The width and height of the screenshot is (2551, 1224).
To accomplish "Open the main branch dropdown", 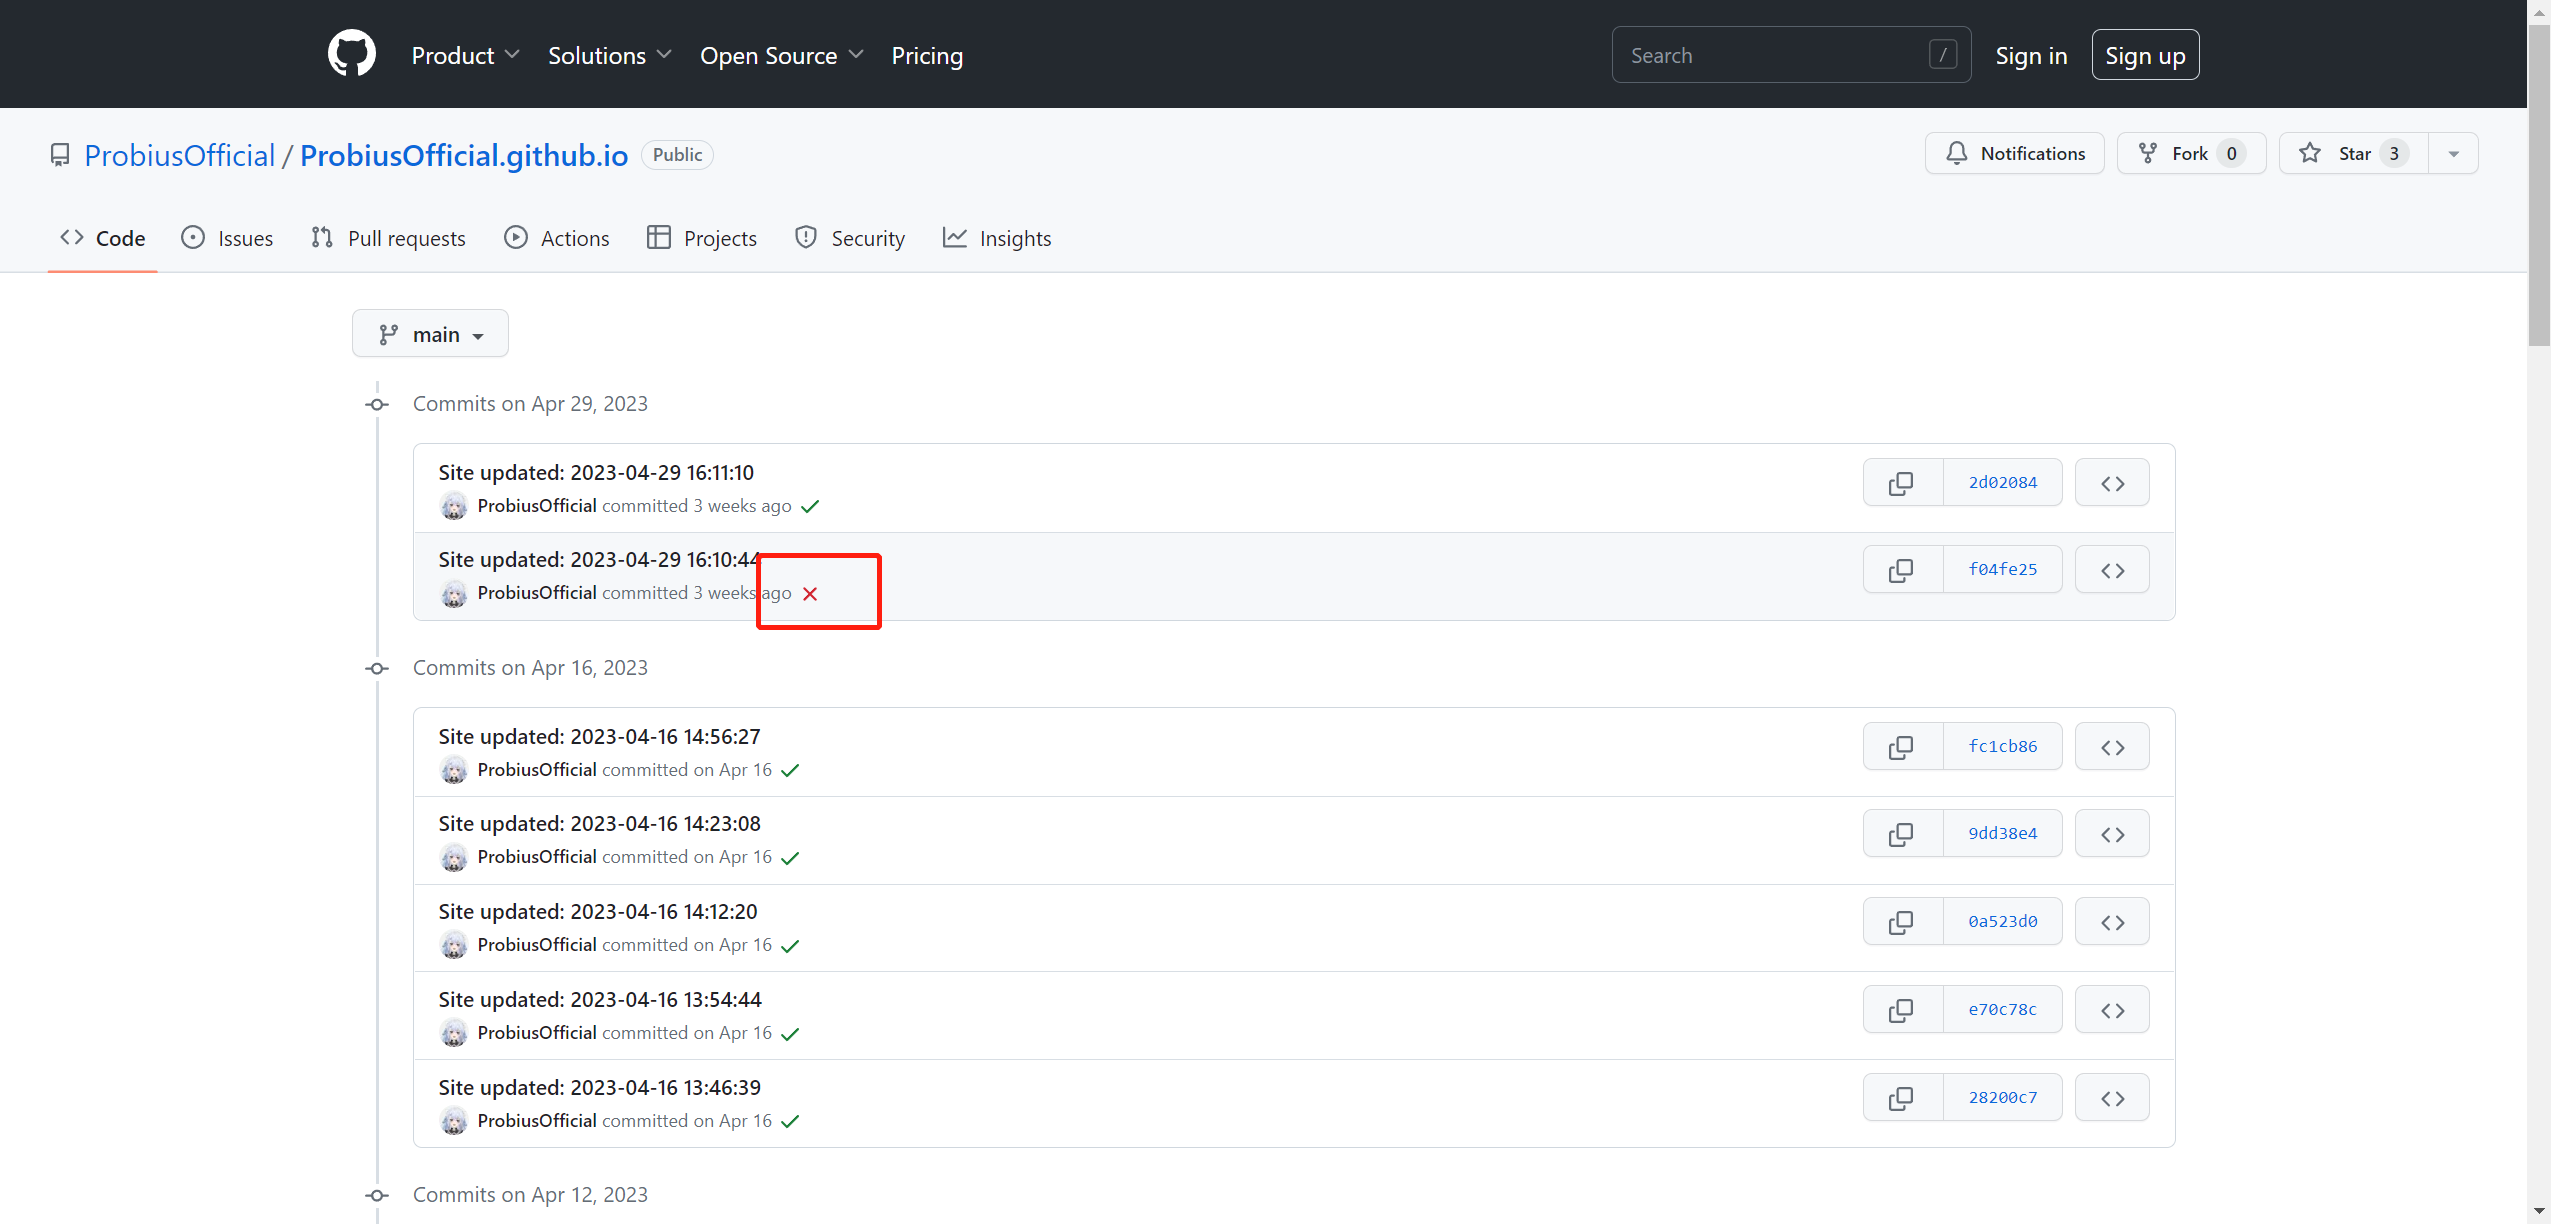I will tap(430, 334).
